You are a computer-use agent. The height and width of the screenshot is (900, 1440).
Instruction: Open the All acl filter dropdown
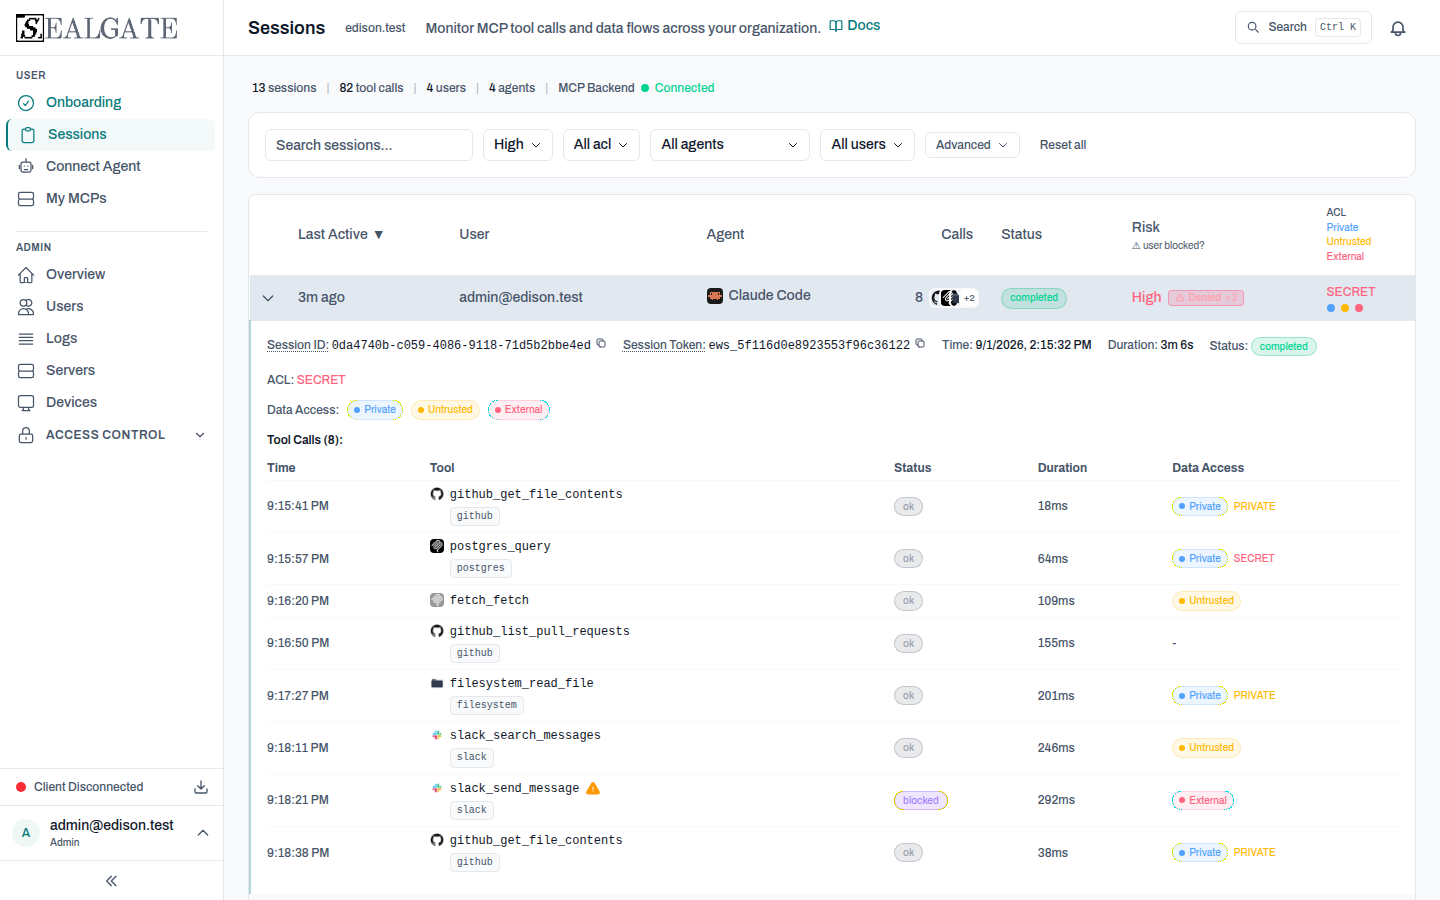[x=601, y=145]
